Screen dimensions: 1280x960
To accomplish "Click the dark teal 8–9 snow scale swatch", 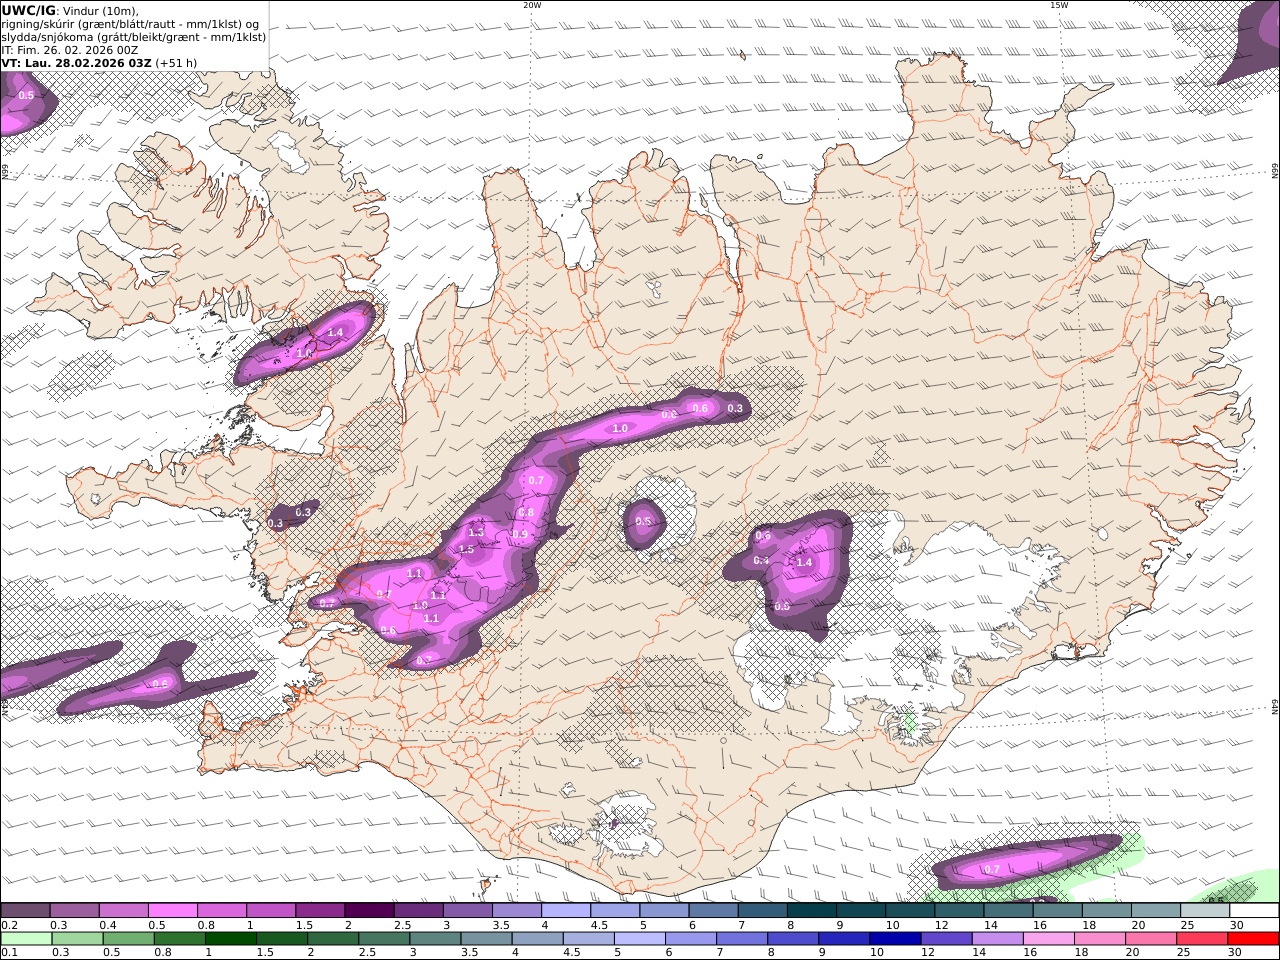I will pyautogui.click(x=812, y=911).
